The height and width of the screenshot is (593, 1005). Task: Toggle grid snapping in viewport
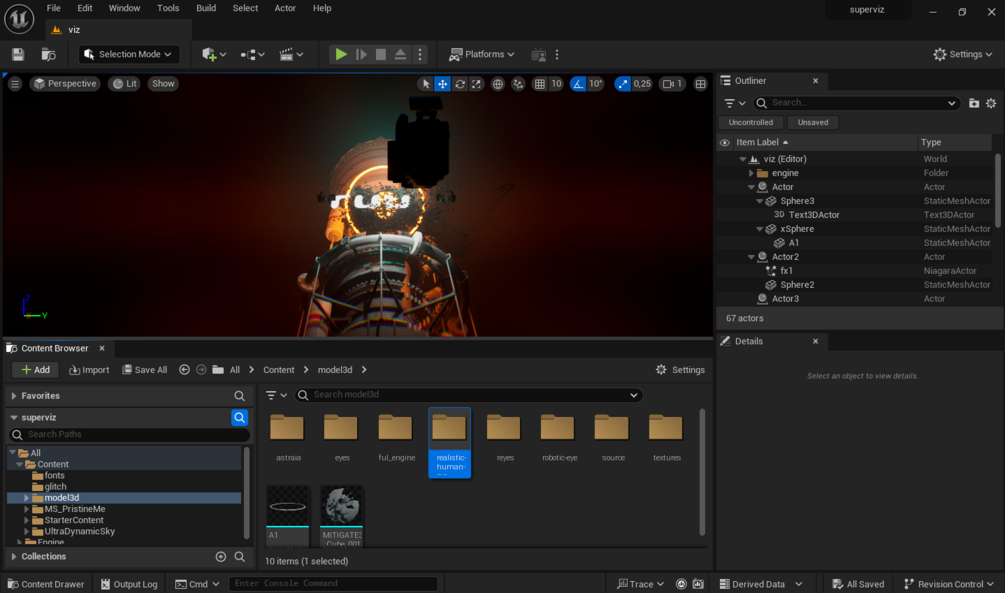540,84
